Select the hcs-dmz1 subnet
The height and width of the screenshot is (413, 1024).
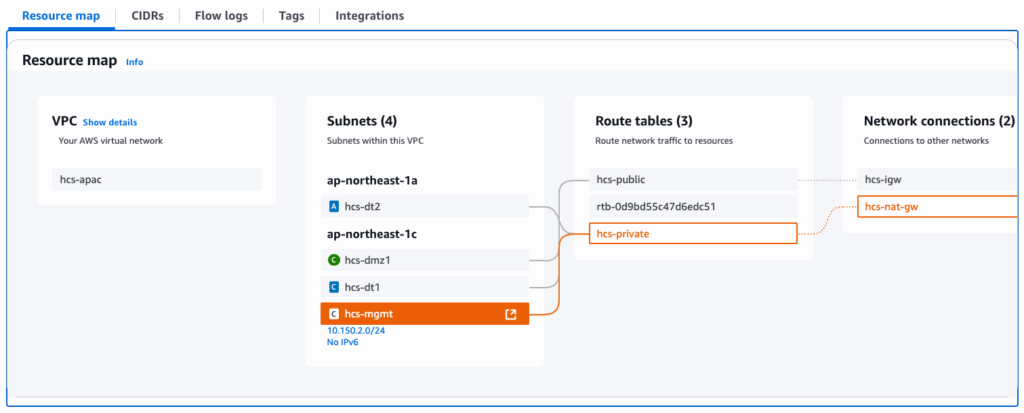pyautogui.click(x=424, y=260)
